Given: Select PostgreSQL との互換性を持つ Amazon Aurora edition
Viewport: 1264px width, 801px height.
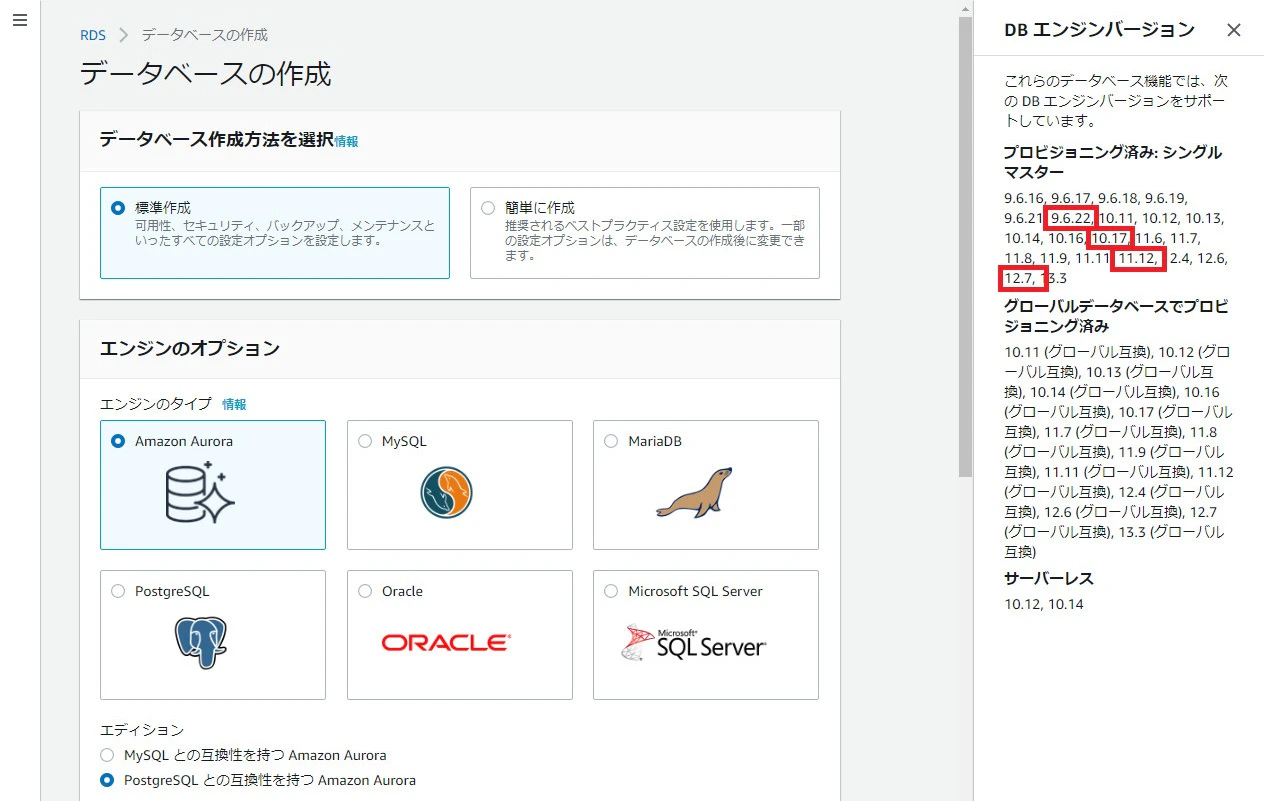Looking at the screenshot, I should click(107, 780).
